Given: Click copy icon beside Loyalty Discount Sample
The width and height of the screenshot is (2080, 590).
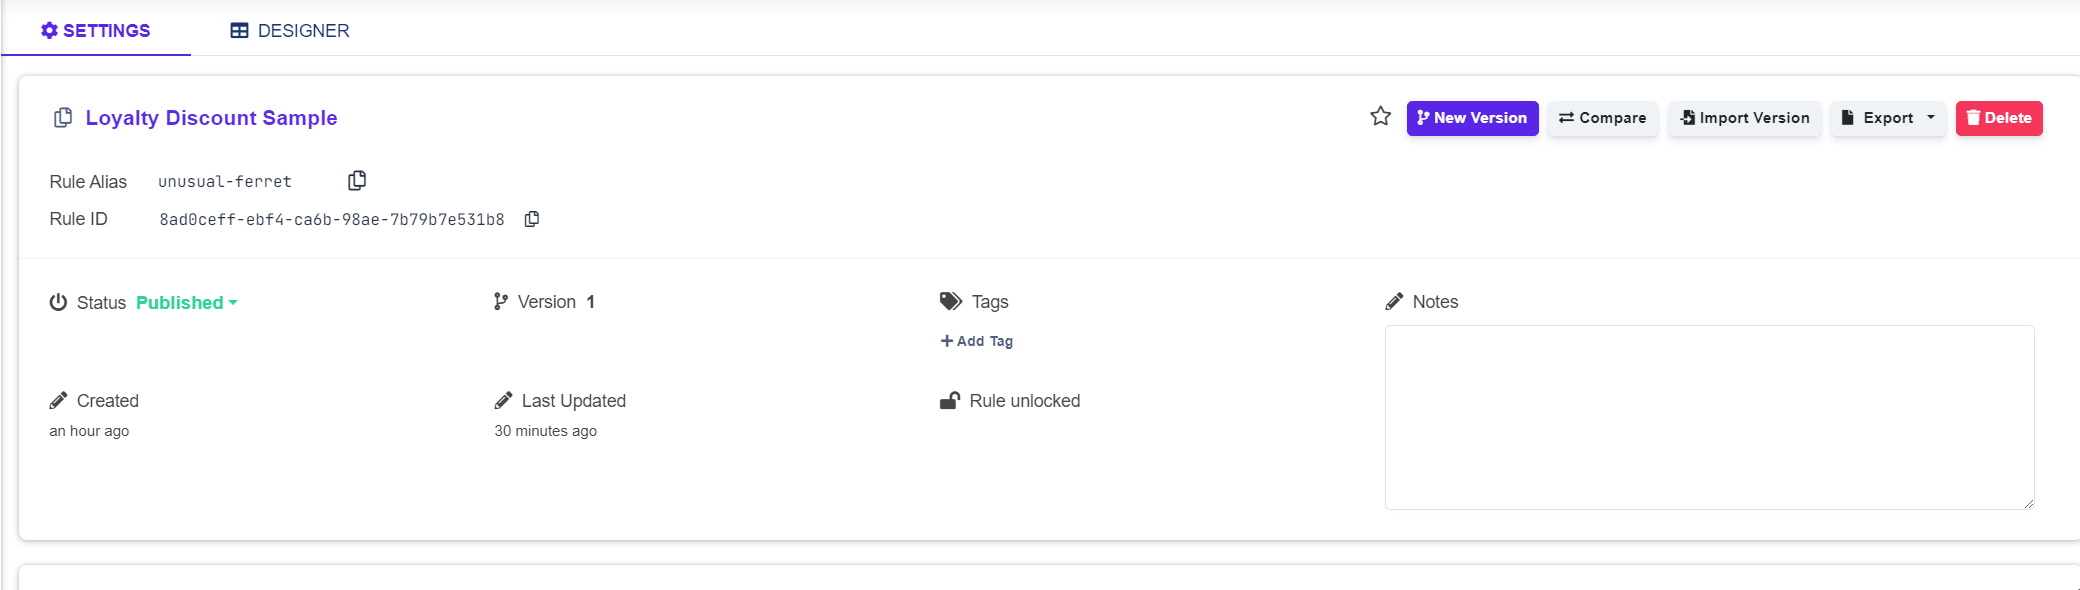Looking at the screenshot, I should [x=63, y=118].
